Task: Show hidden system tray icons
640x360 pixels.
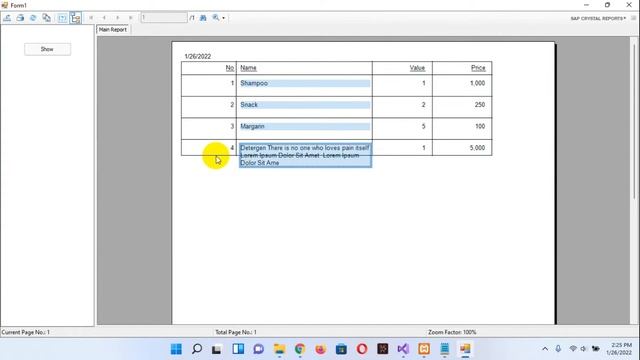Action: pyautogui.click(x=545, y=349)
